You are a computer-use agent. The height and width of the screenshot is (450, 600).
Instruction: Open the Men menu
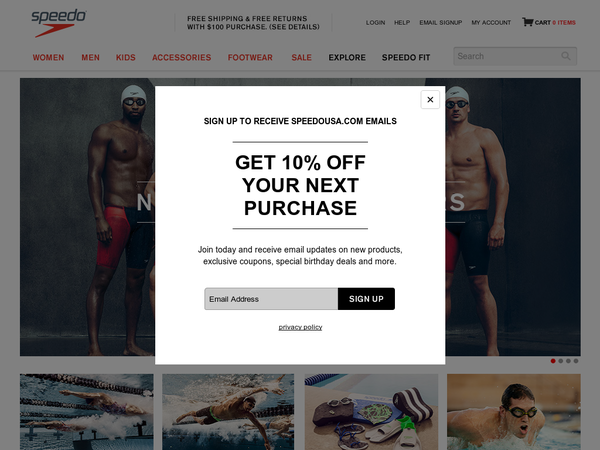click(90, 57)
